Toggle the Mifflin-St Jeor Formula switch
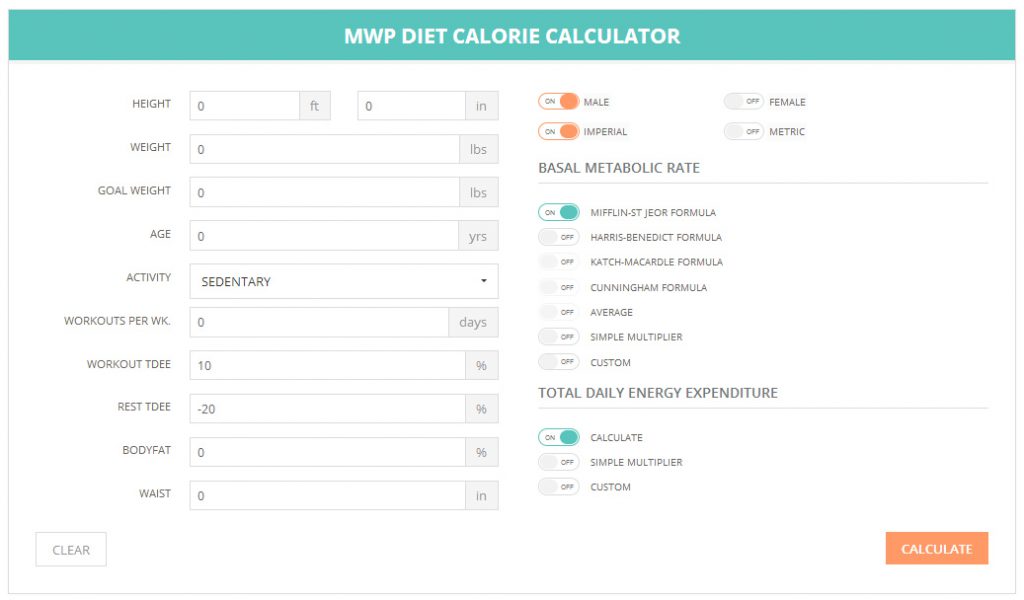The height and width of the screenshot is (600, 1024). click(558, 212)
